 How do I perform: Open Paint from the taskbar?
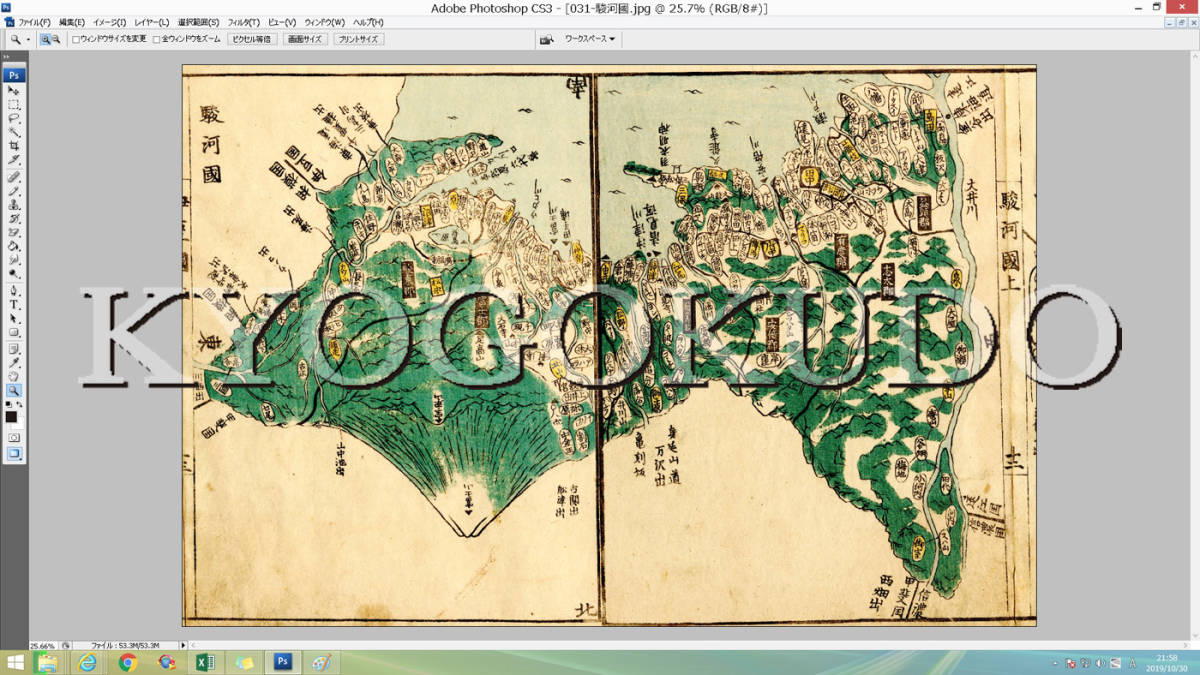[321, 663]
